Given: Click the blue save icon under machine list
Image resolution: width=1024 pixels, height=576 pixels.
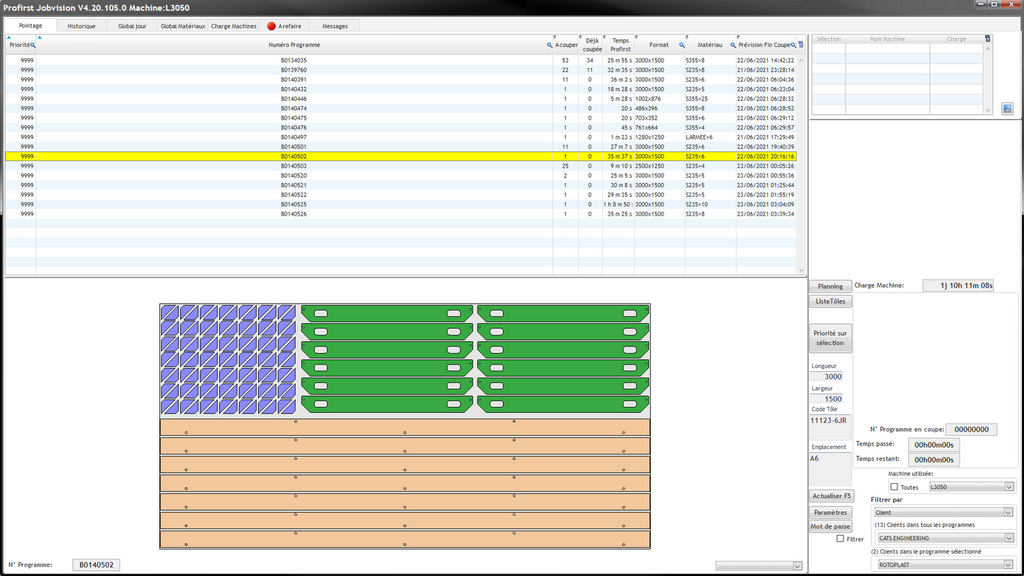Looking at the screenshot, I should point(1007,108).
